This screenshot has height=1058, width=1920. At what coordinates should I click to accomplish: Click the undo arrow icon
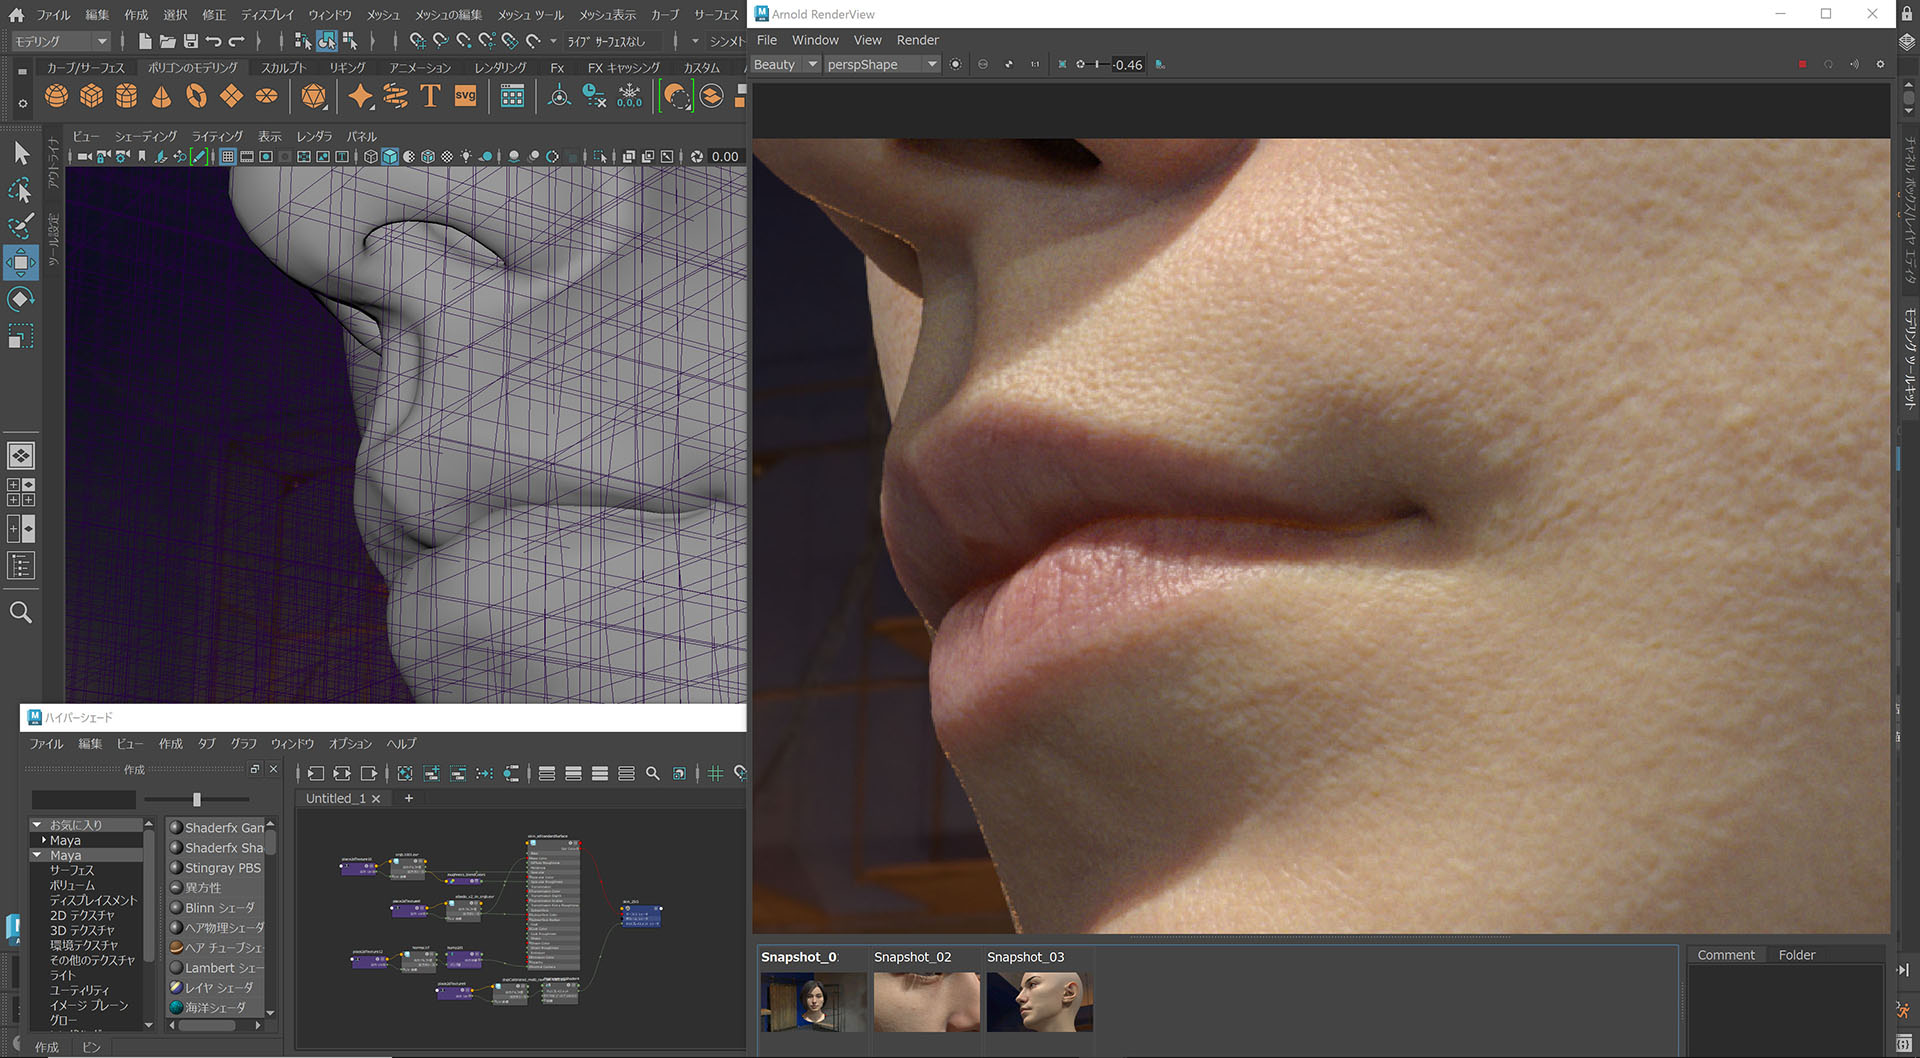pos(213,41)
